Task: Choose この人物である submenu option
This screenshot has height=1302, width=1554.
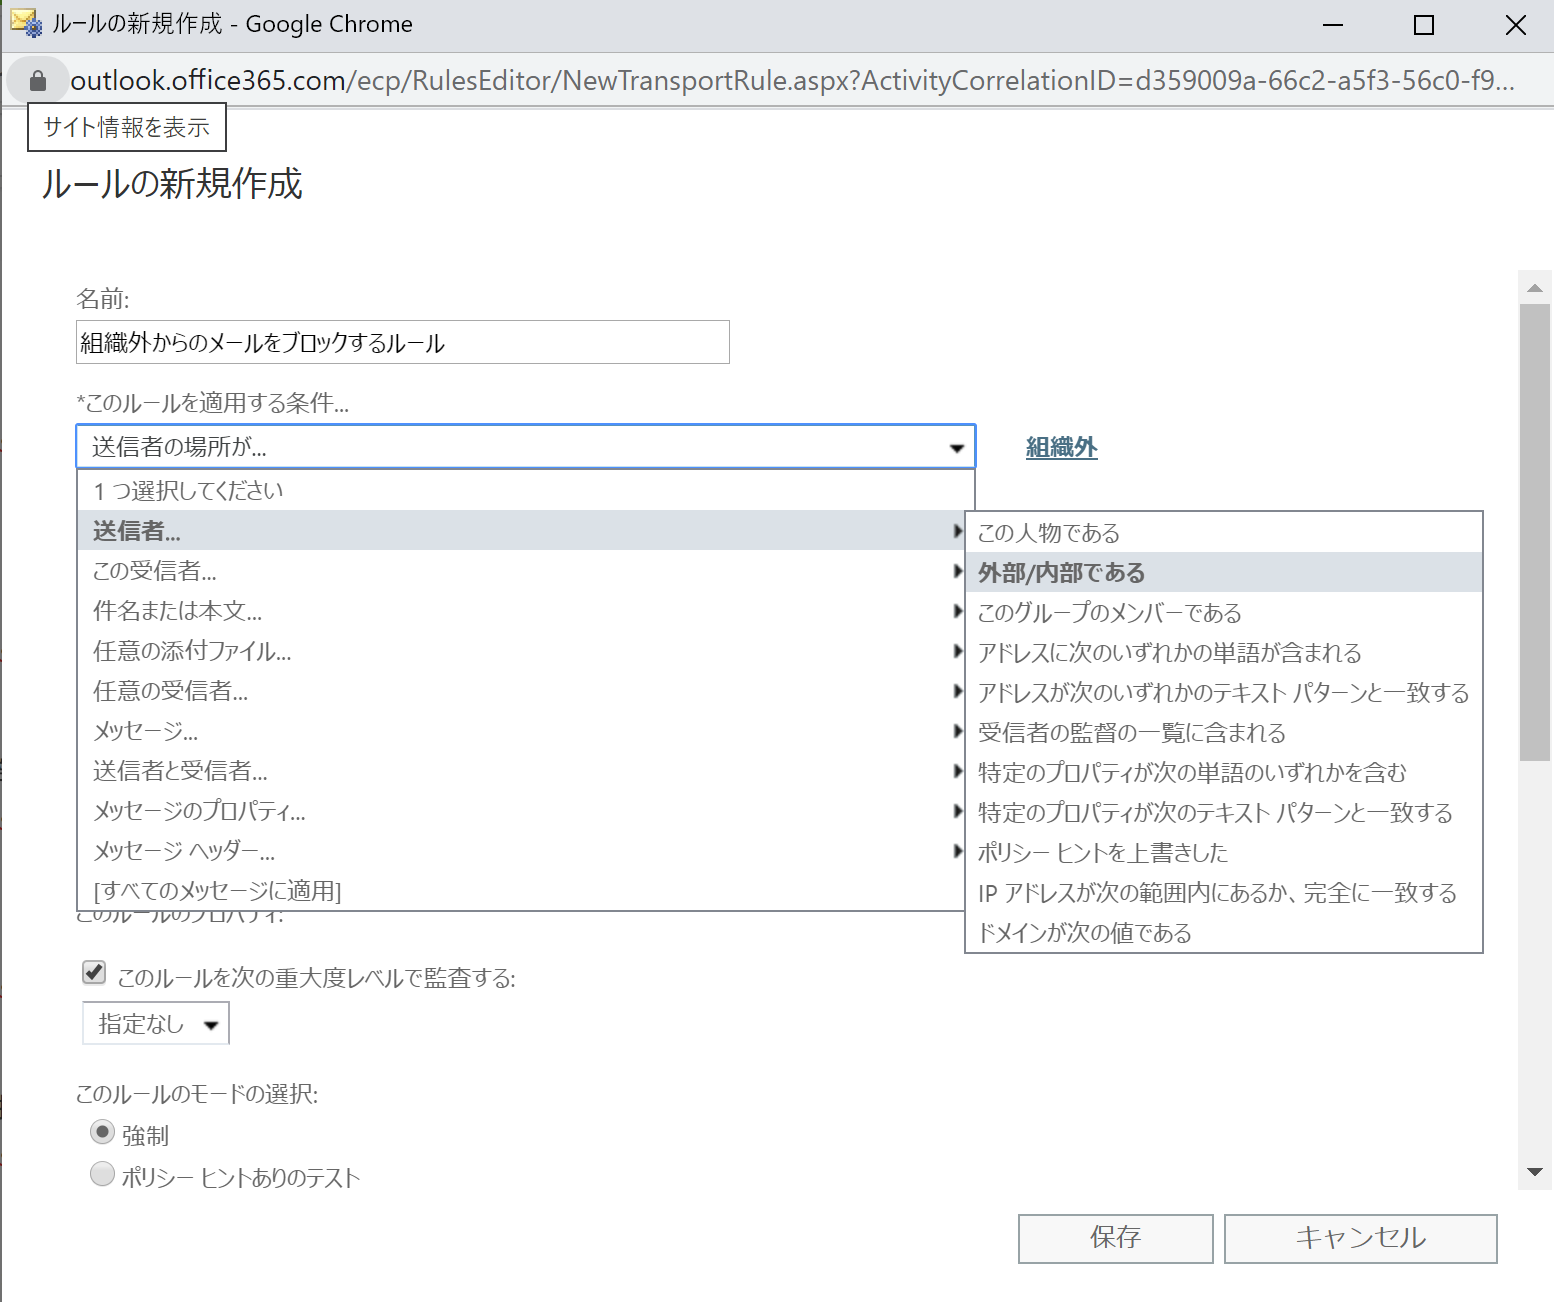Action: [1223, 532]
